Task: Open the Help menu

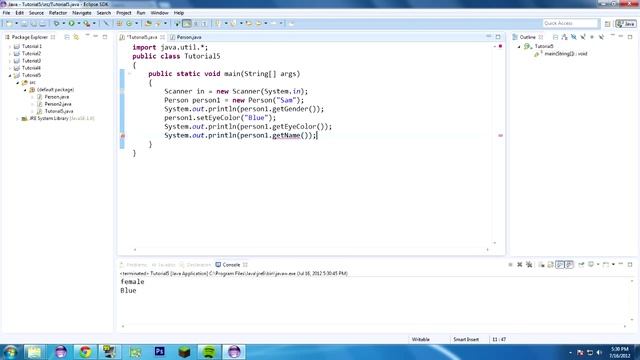Action: point(179,13)
